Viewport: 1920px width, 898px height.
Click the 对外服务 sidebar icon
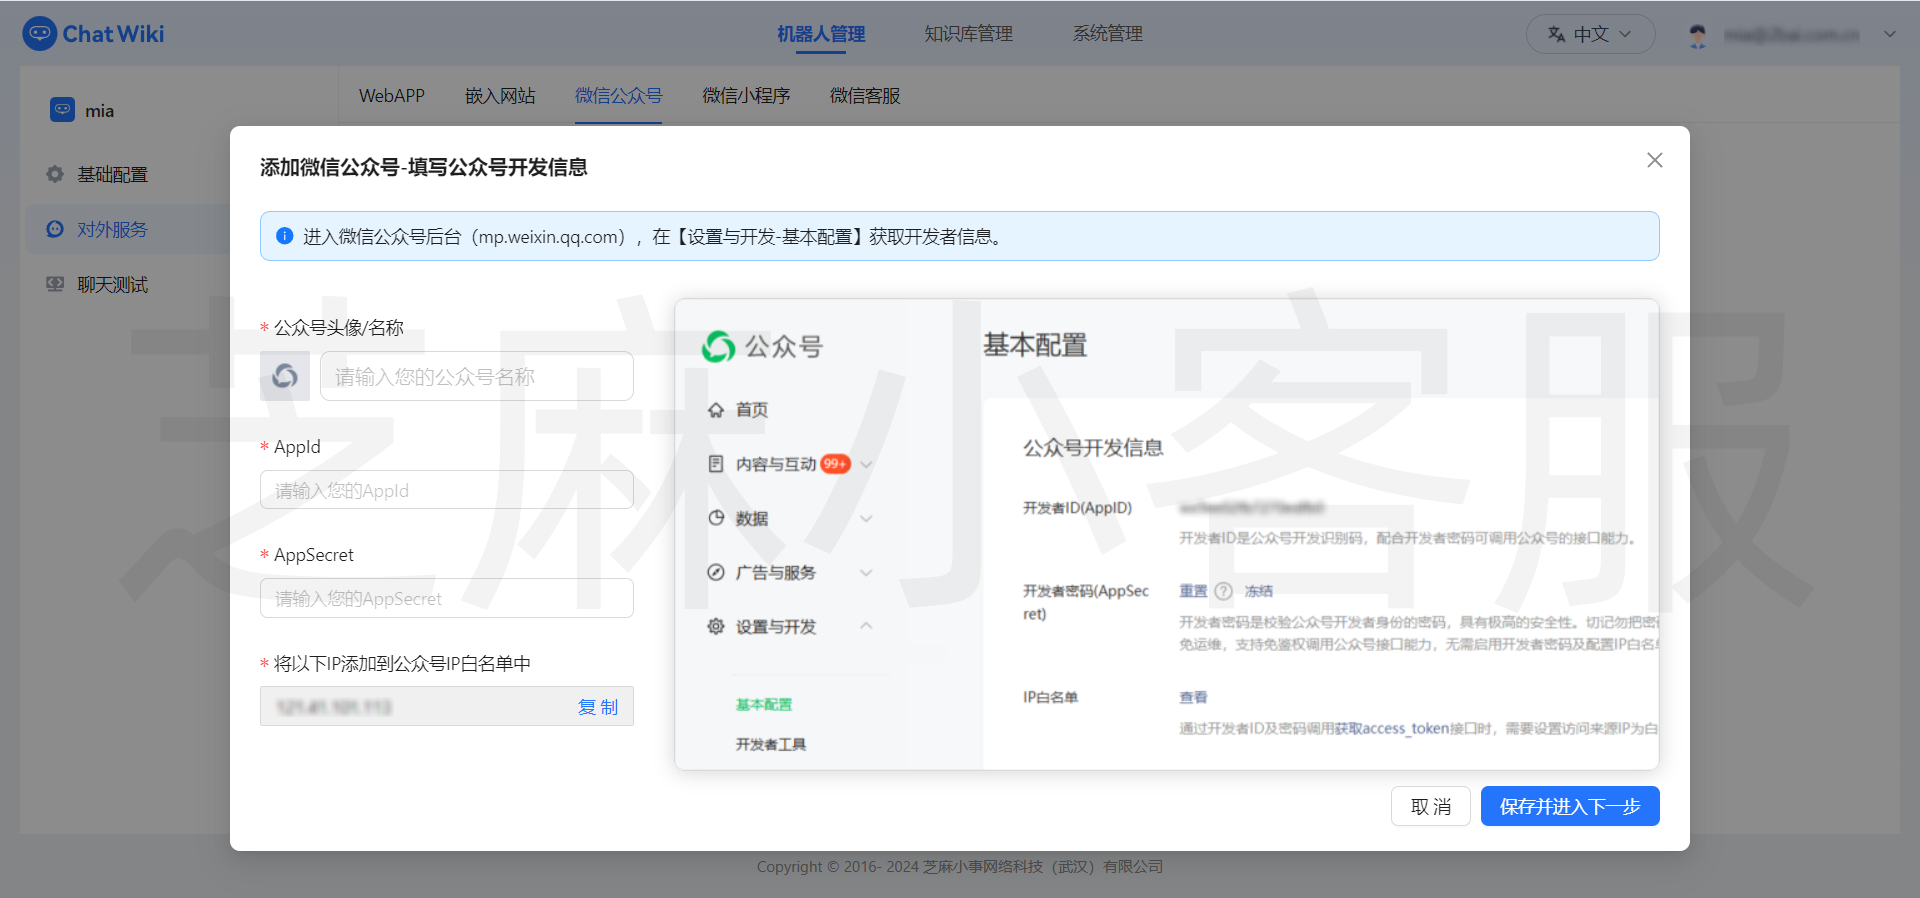click(x=55, y=229)
